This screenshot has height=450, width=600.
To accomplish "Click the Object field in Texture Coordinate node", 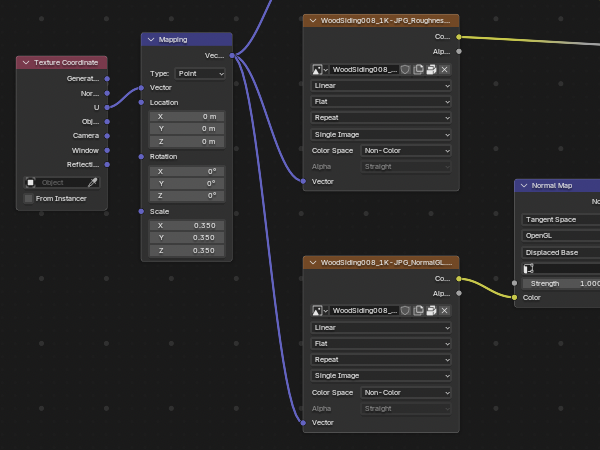I will (x=62, y=183).
